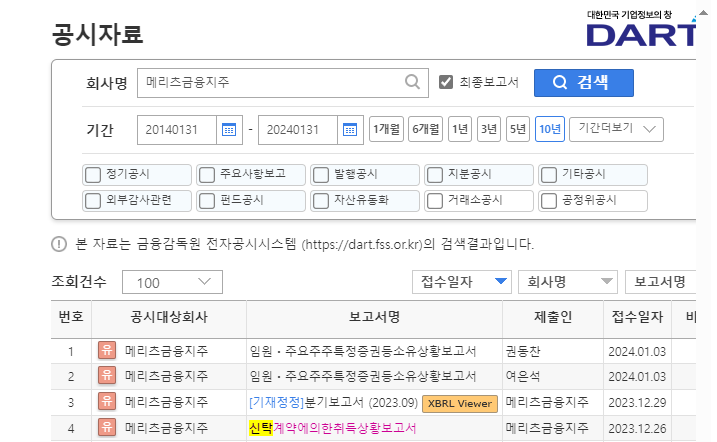The height and width of the screenshot is (442, 717).
Task: Check the 공정위공시 filter
Action: [x=549, y=201]
